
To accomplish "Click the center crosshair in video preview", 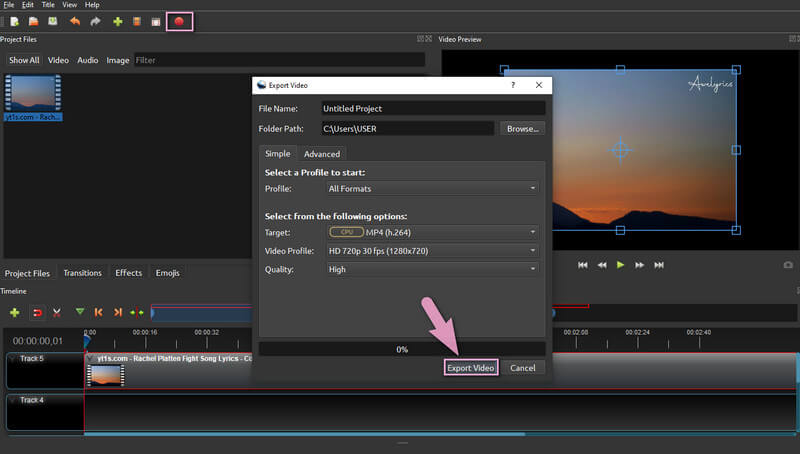I will pyautogui.click(x=620, y=150).
